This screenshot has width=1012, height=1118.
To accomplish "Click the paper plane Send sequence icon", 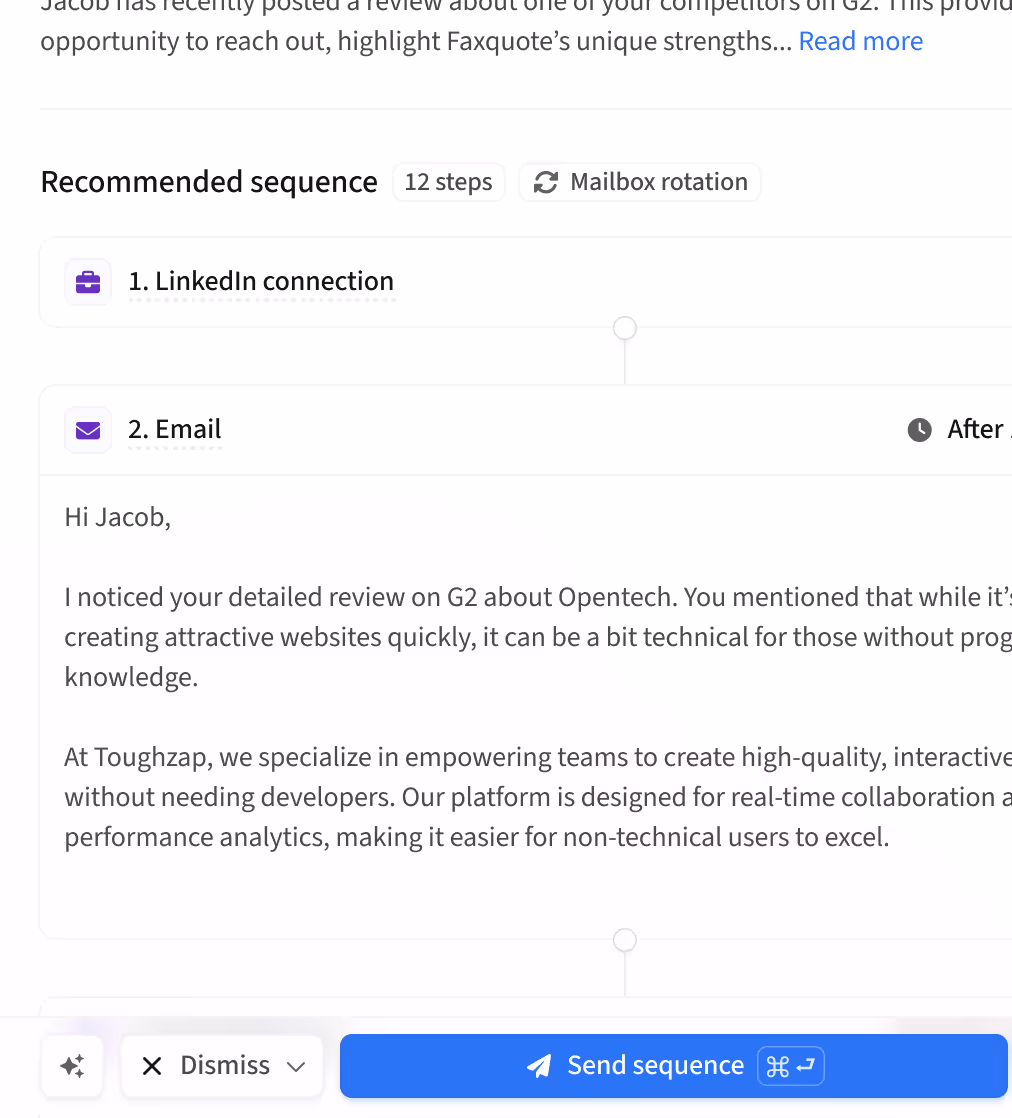I will point(539,1066).
